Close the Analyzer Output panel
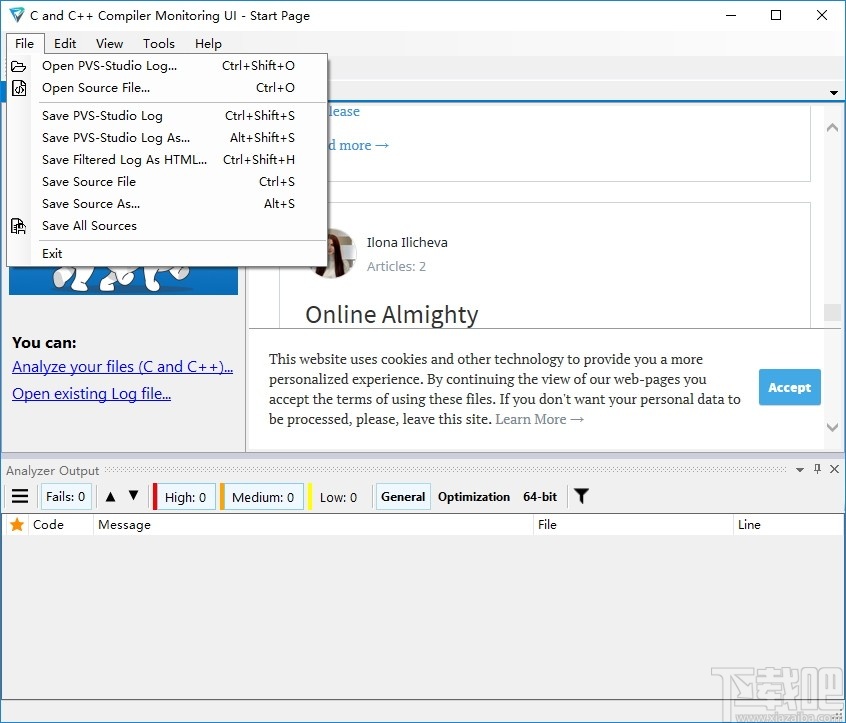 click(x=834, y=469)
